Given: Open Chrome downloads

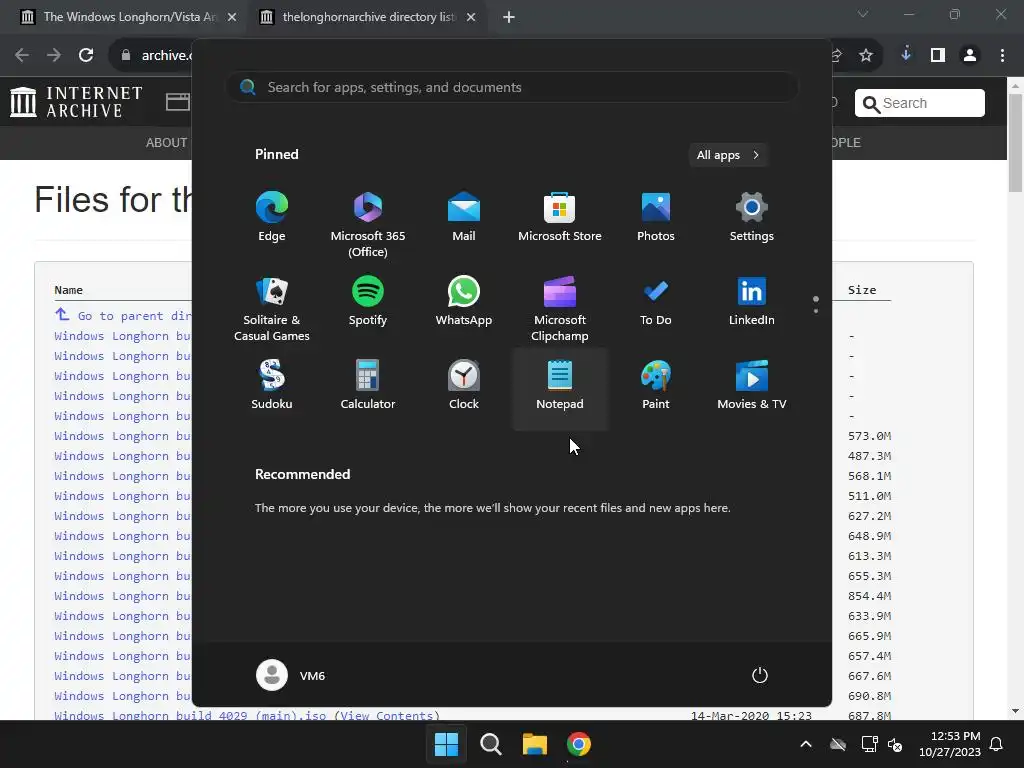Looking at the screenshot, I should point(906,56).
